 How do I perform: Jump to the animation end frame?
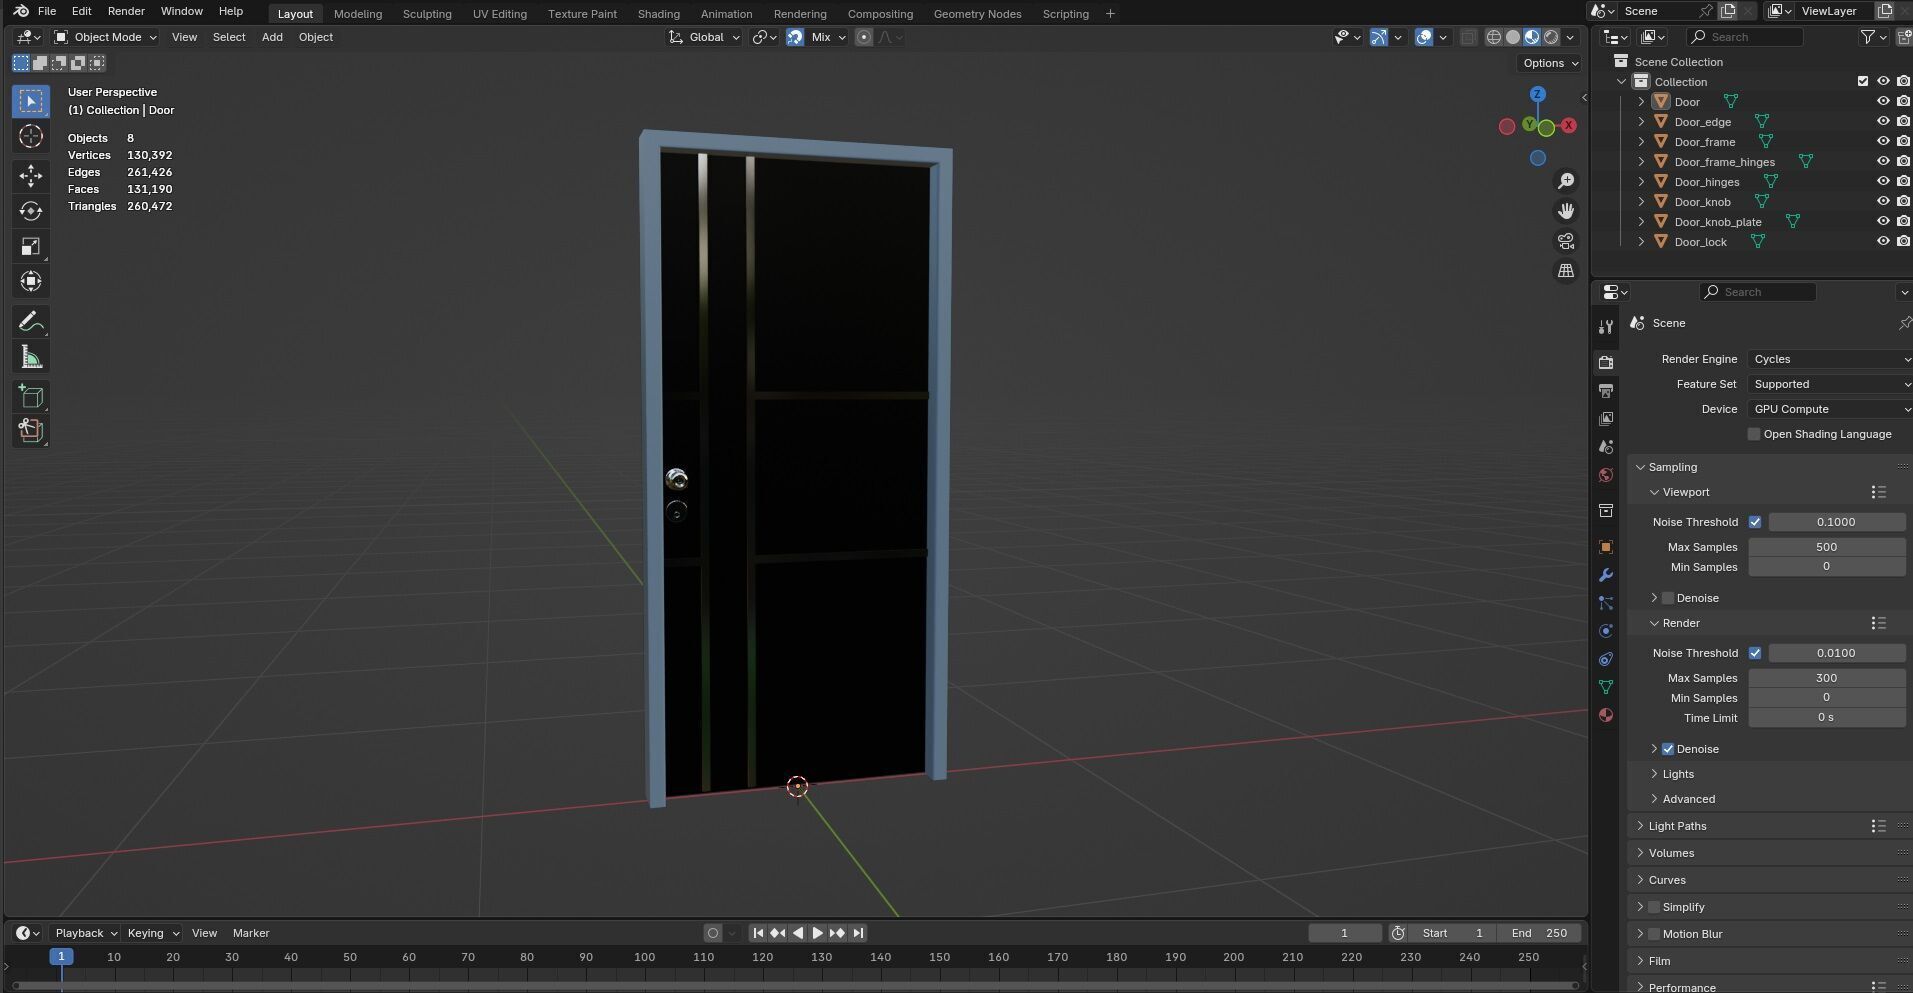click(857, 933)
